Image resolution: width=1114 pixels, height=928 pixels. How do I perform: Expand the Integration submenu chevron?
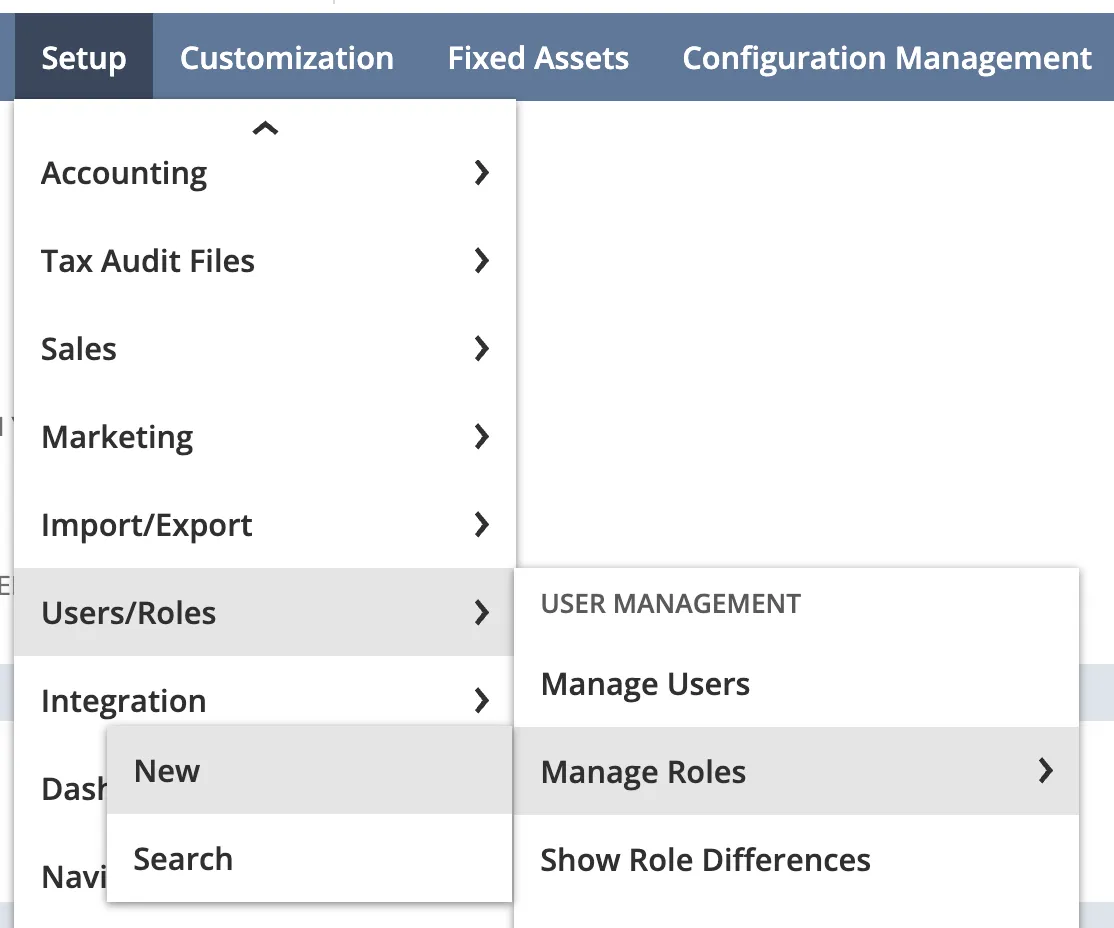[x=482, y=701]
